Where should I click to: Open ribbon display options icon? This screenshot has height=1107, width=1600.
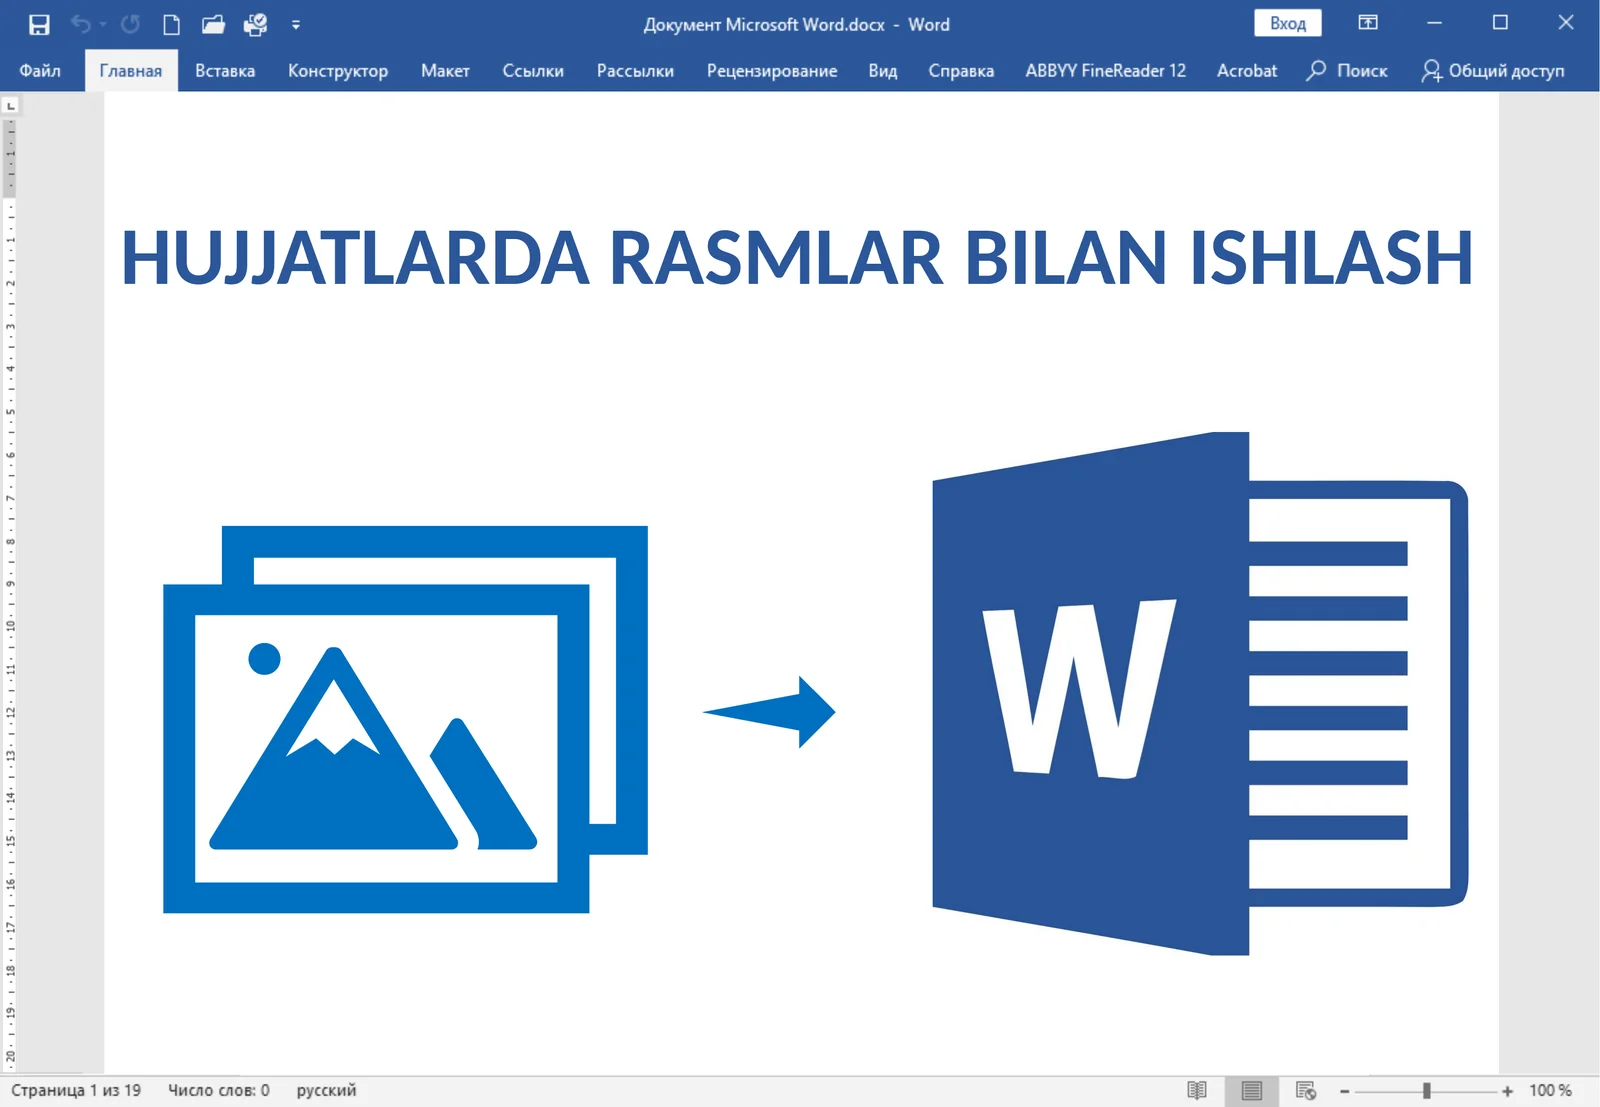pyautogui.click(x=1368, y=23)
